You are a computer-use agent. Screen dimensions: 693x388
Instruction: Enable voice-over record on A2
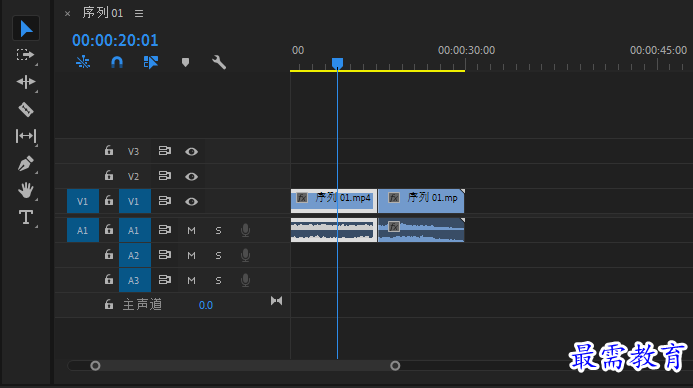[245, 255]
